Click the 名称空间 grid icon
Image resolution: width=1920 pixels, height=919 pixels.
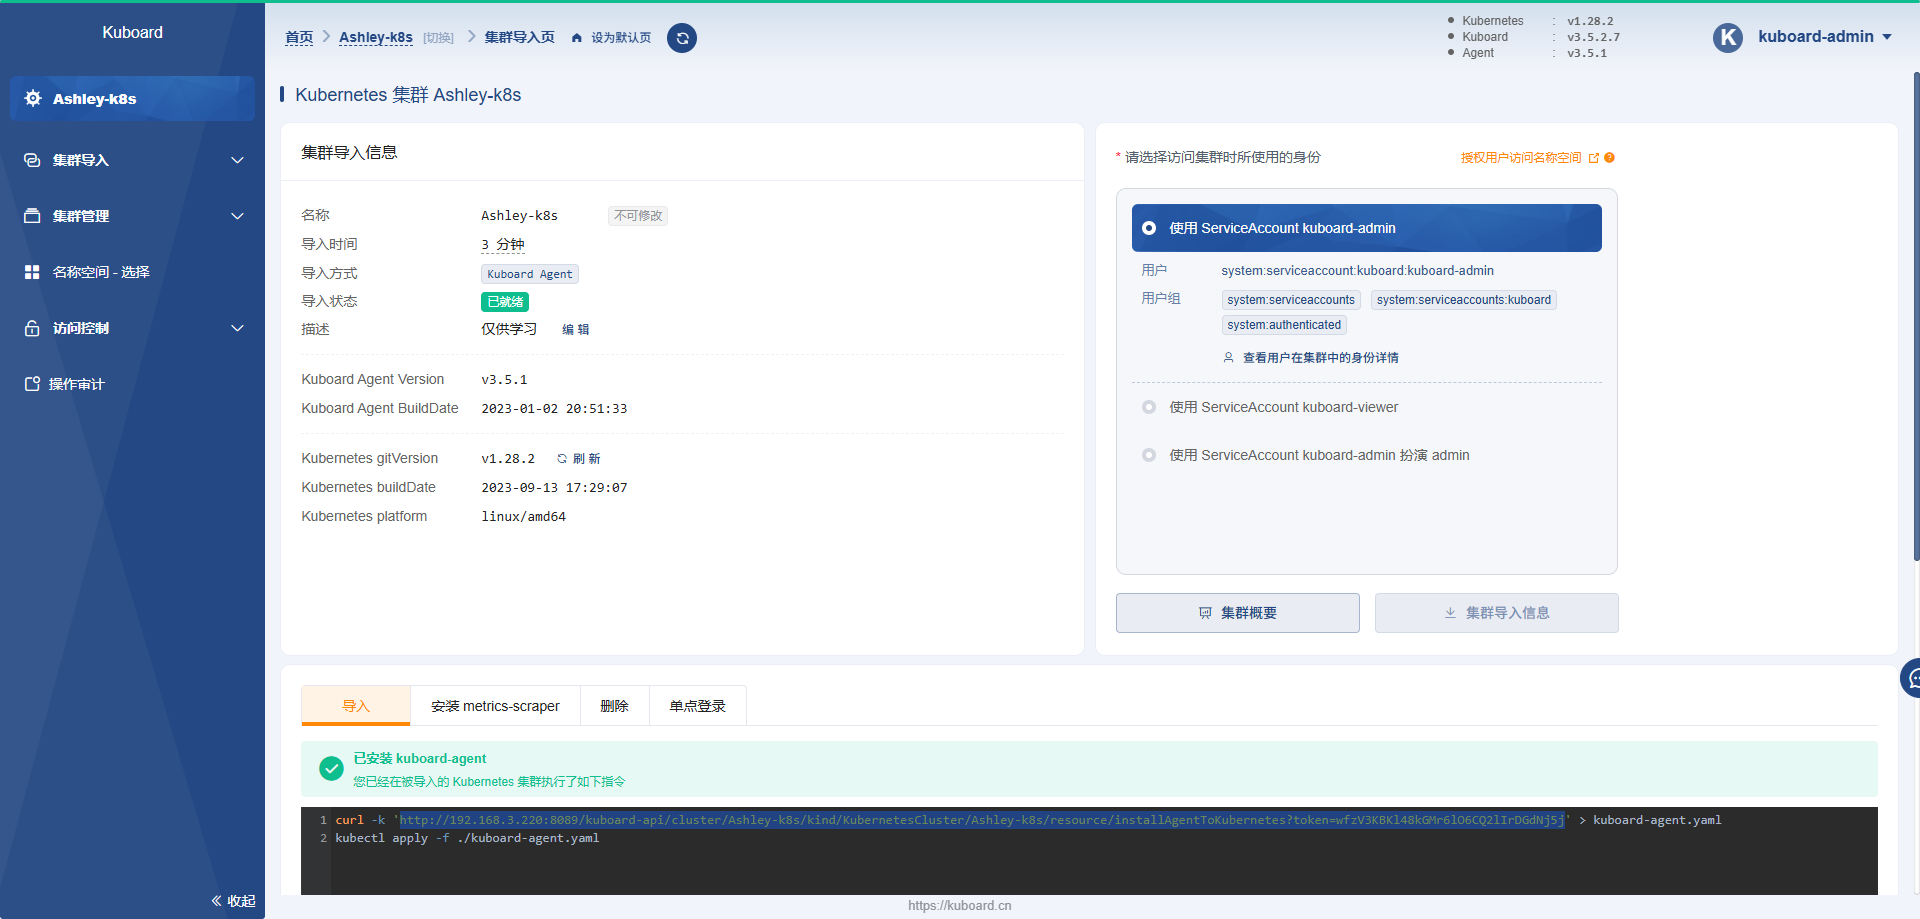(x=32, y=272)
